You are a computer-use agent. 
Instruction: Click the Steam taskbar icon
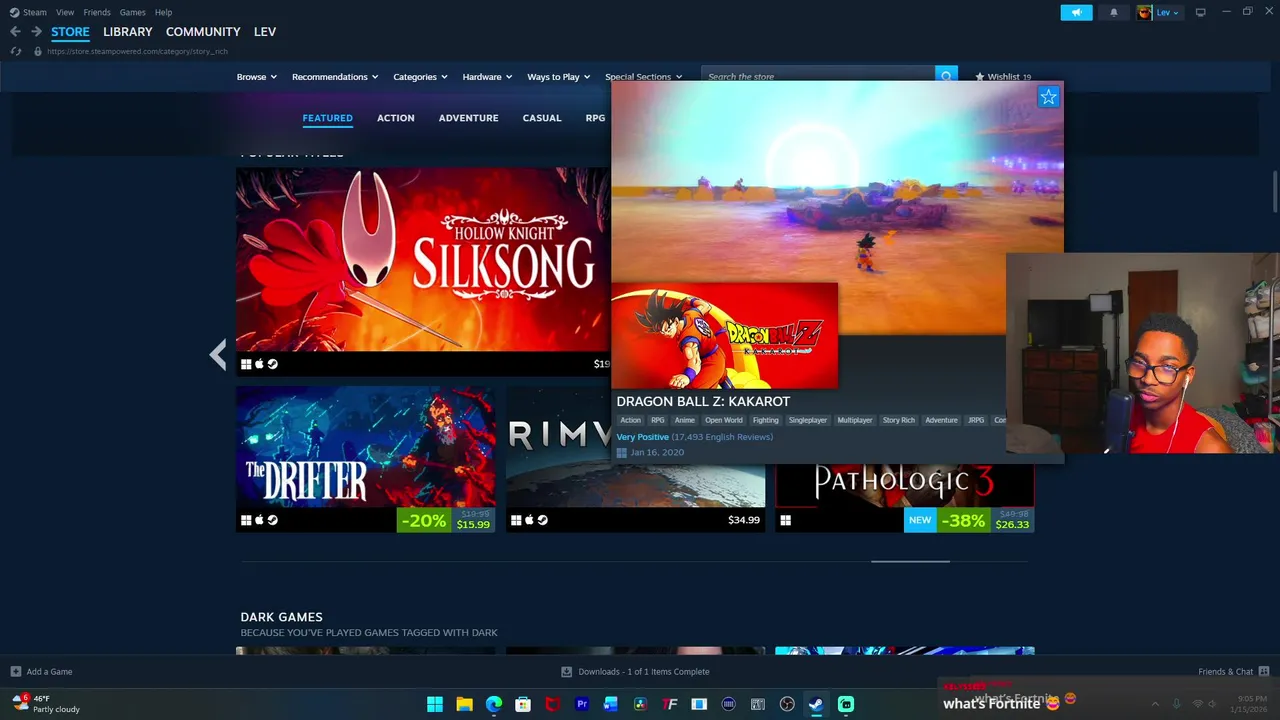[x=816, y=704]
